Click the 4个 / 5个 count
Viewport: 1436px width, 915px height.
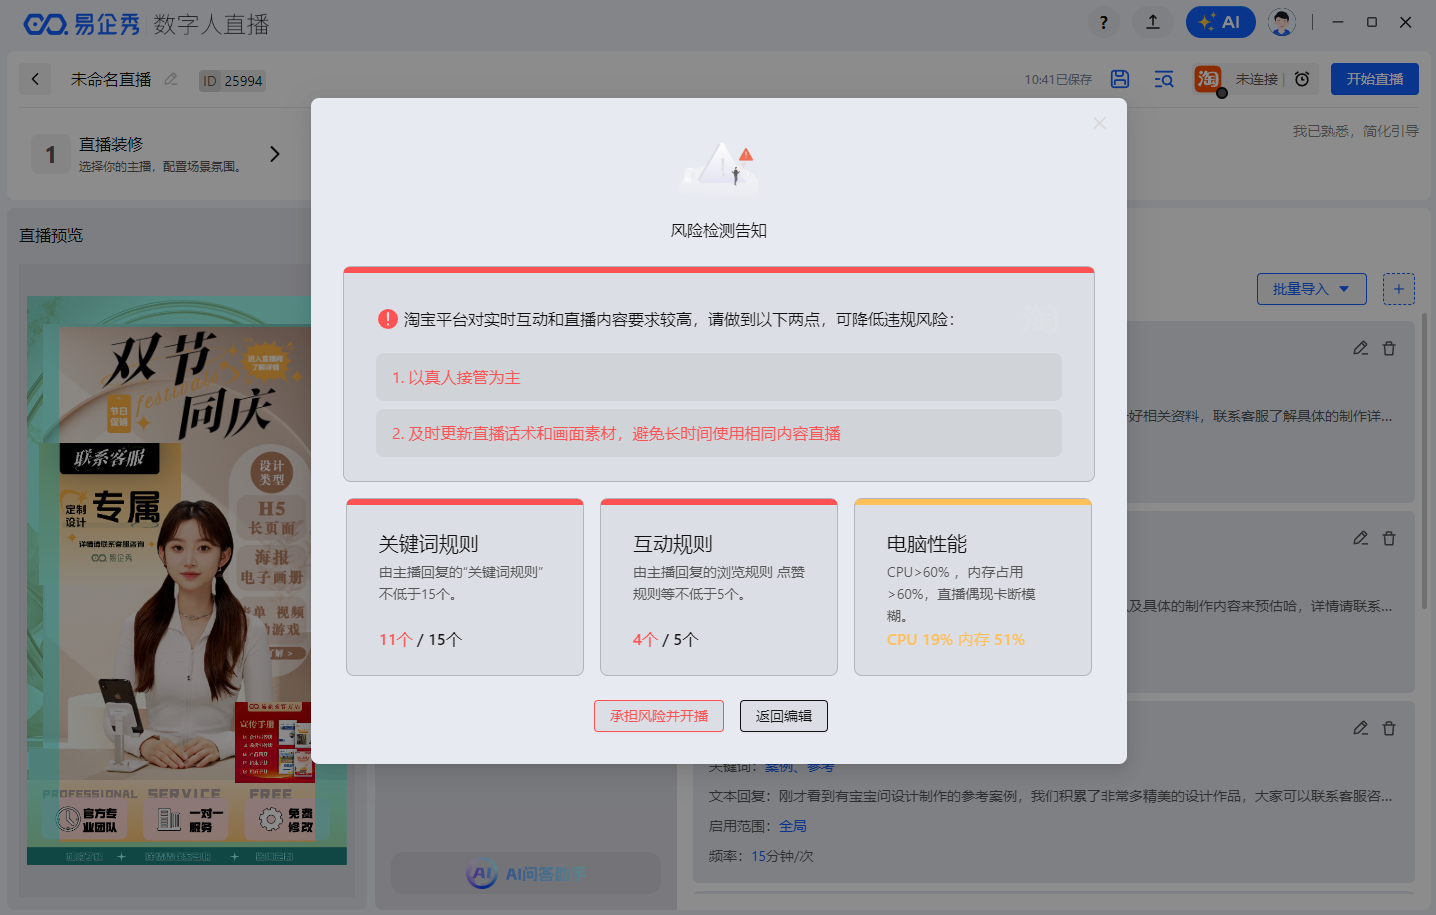pos(665,639)
